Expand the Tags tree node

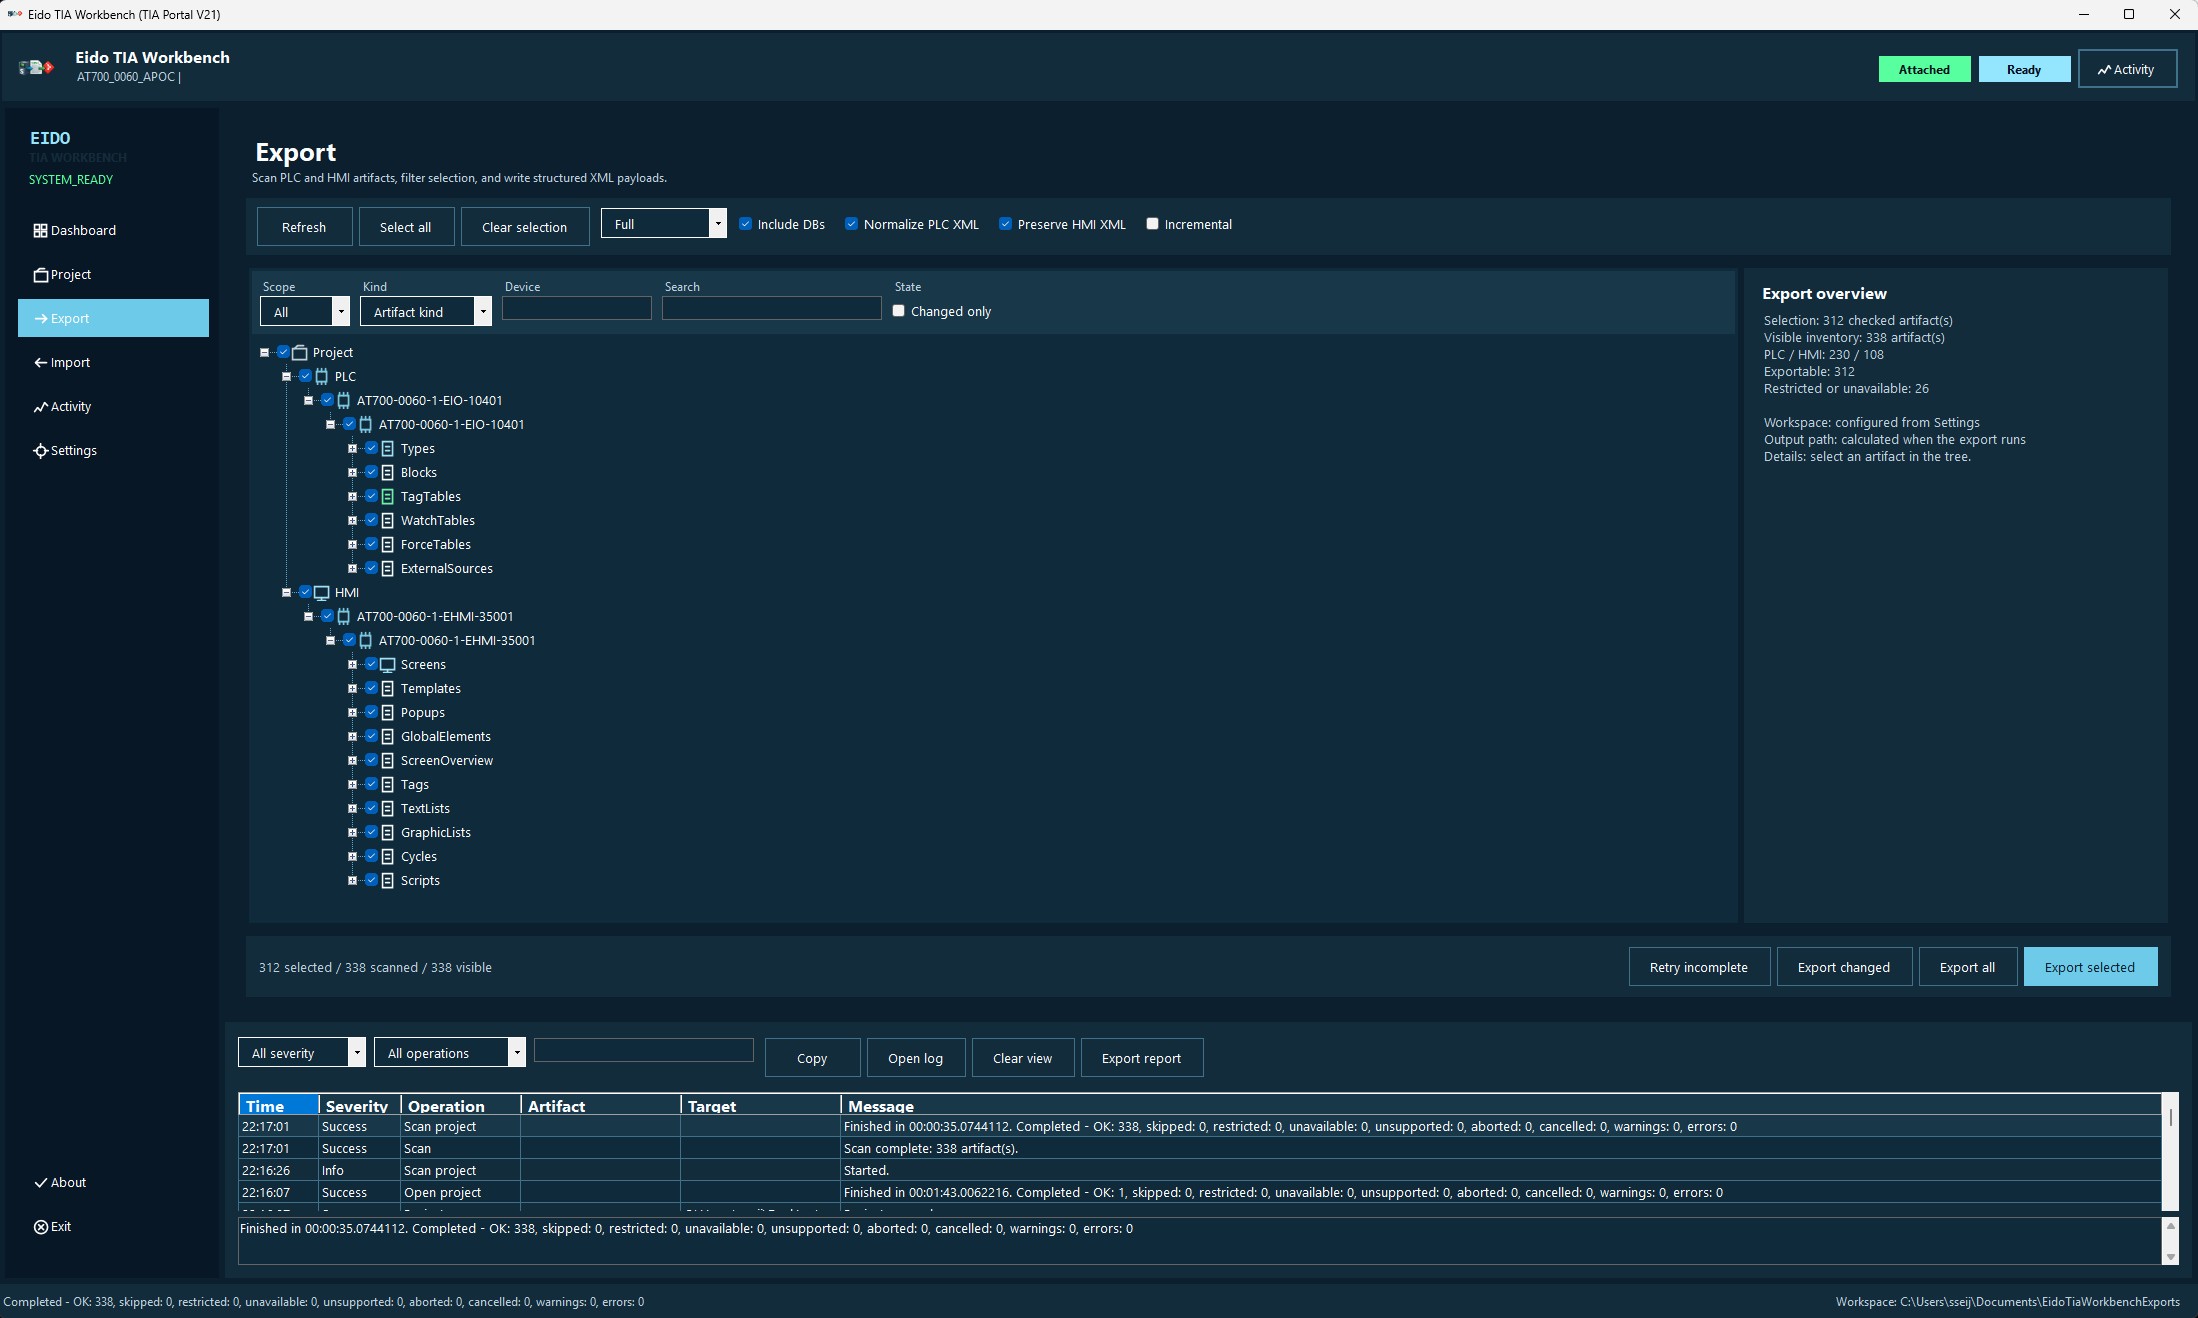point(352,785)
